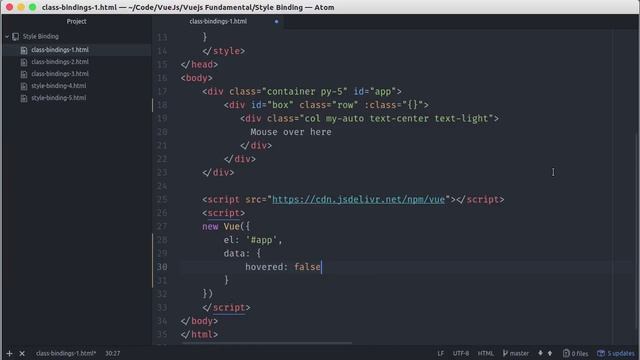
Task: Click file icon beside style-binding-5.html
Action: 24,98
